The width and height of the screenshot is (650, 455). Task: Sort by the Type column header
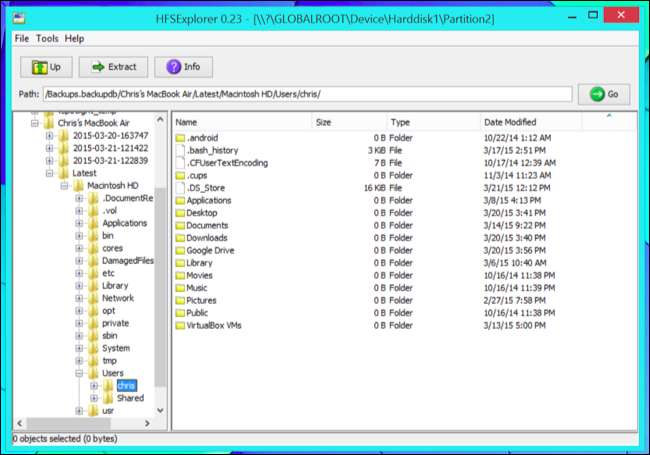tap(434, 122)
